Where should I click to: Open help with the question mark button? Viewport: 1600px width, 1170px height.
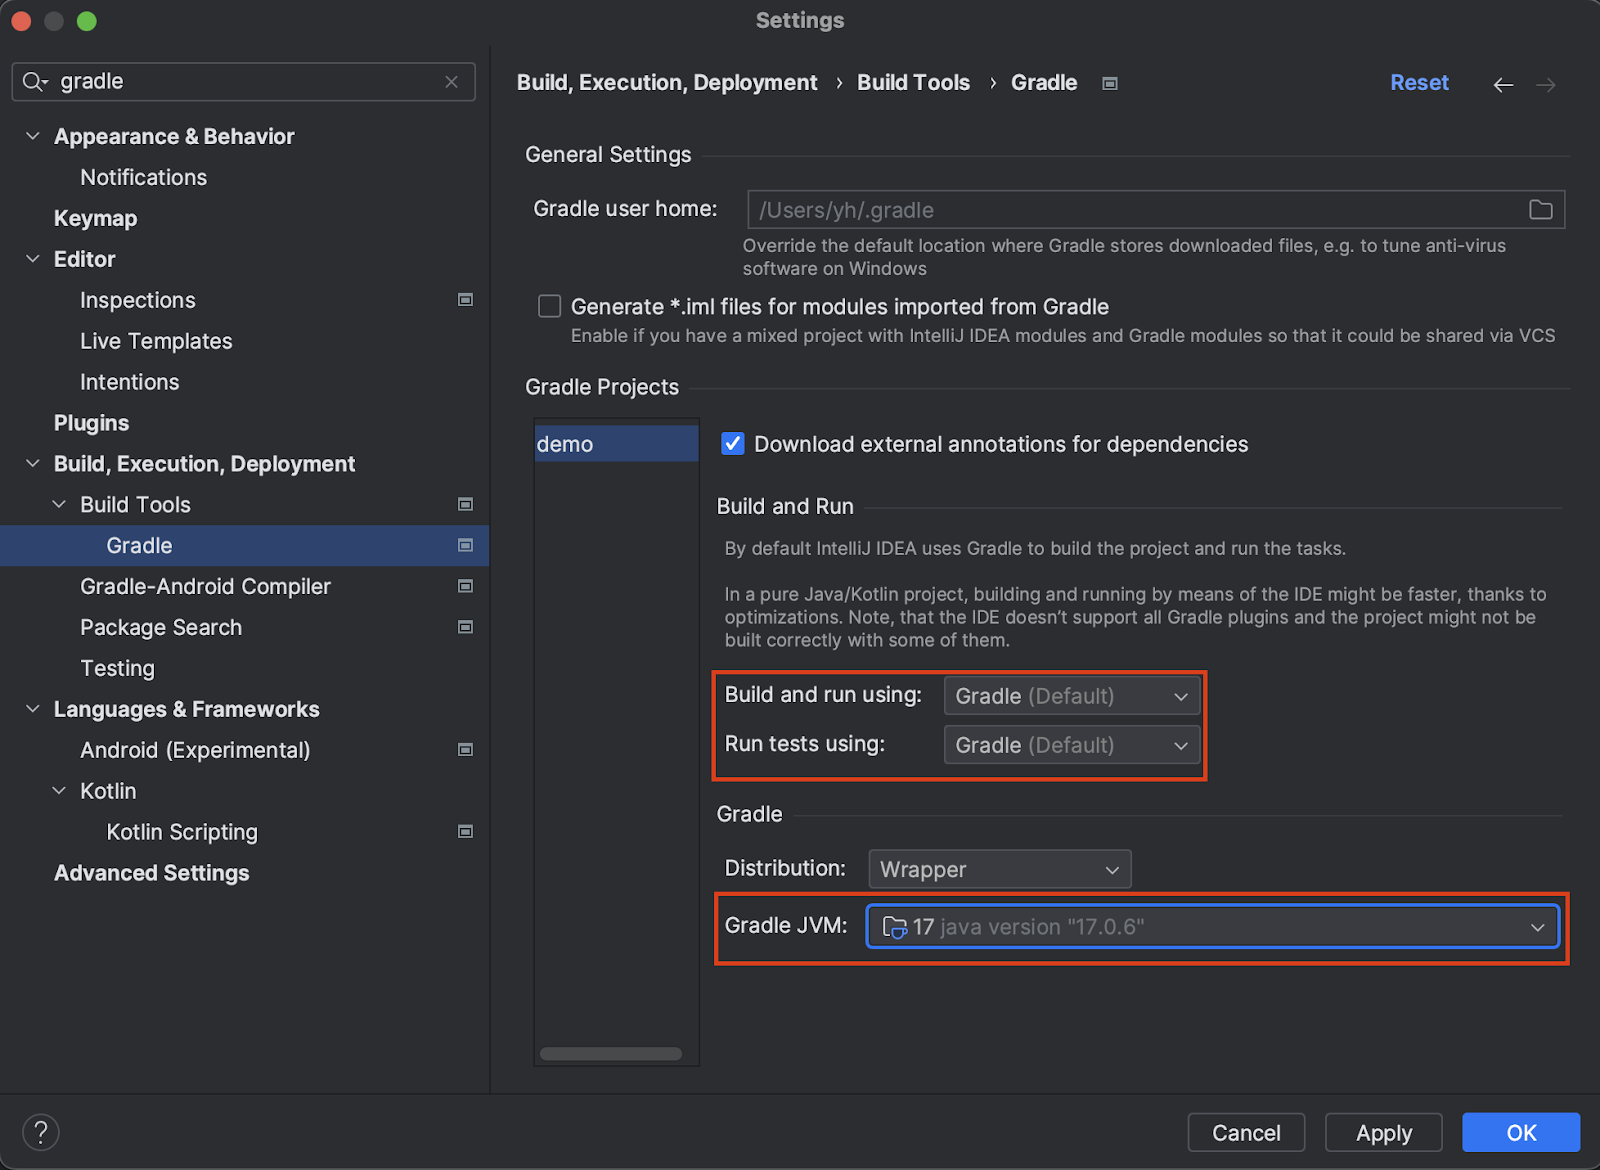pos(41,1133)
